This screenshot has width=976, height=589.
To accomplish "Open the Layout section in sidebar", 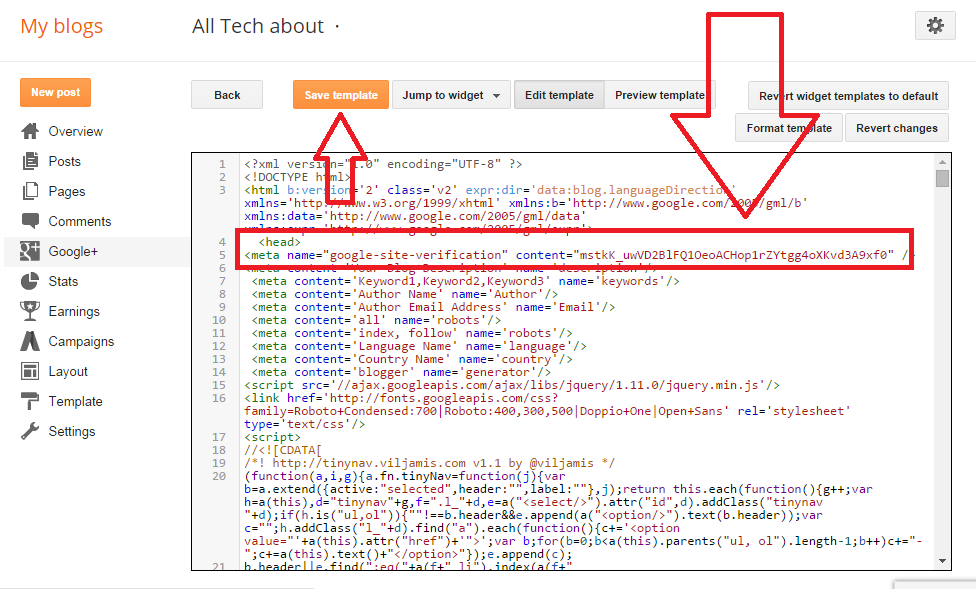I will (x=68, y=371).
